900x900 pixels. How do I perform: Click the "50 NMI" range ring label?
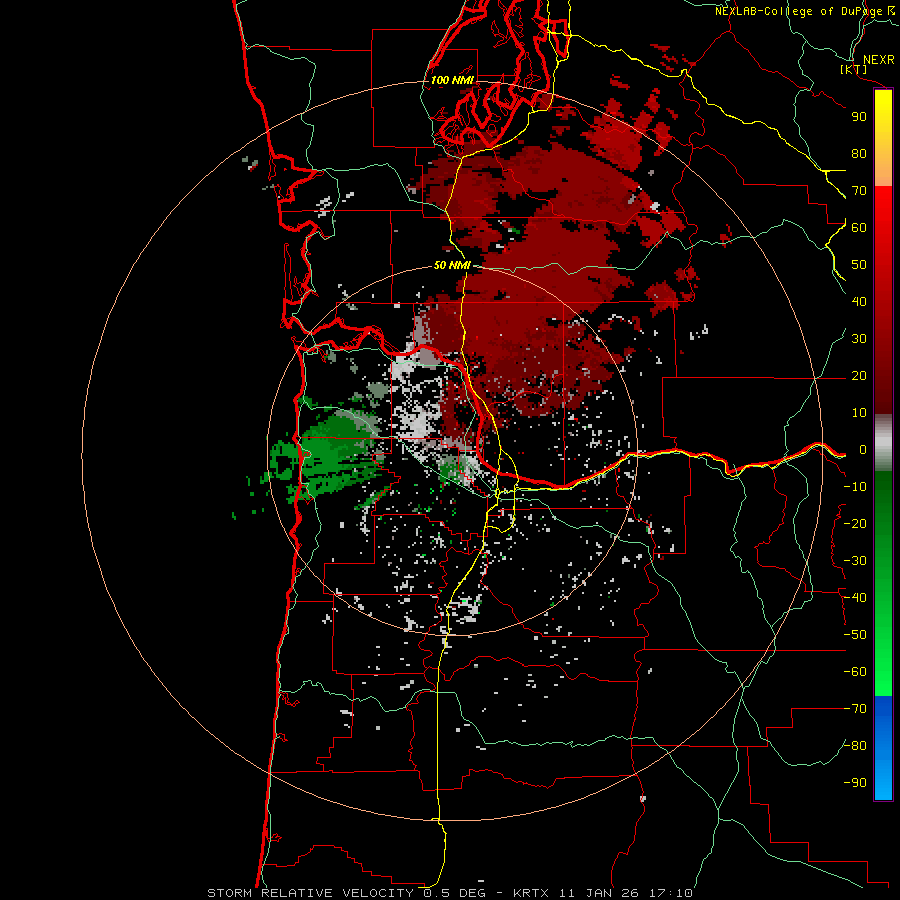coord(452,265)
